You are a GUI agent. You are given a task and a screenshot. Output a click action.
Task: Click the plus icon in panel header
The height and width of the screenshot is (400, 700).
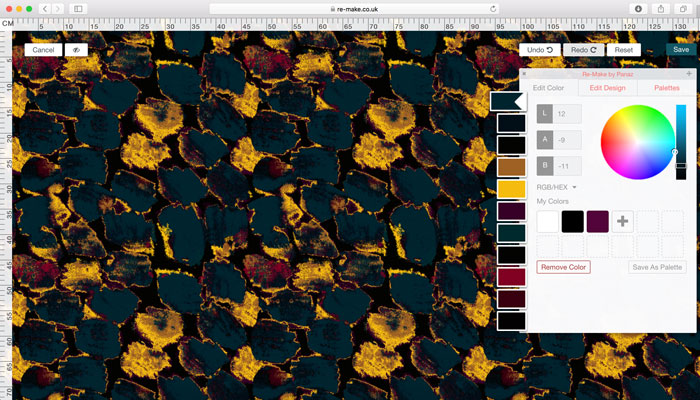coord(689,74)
